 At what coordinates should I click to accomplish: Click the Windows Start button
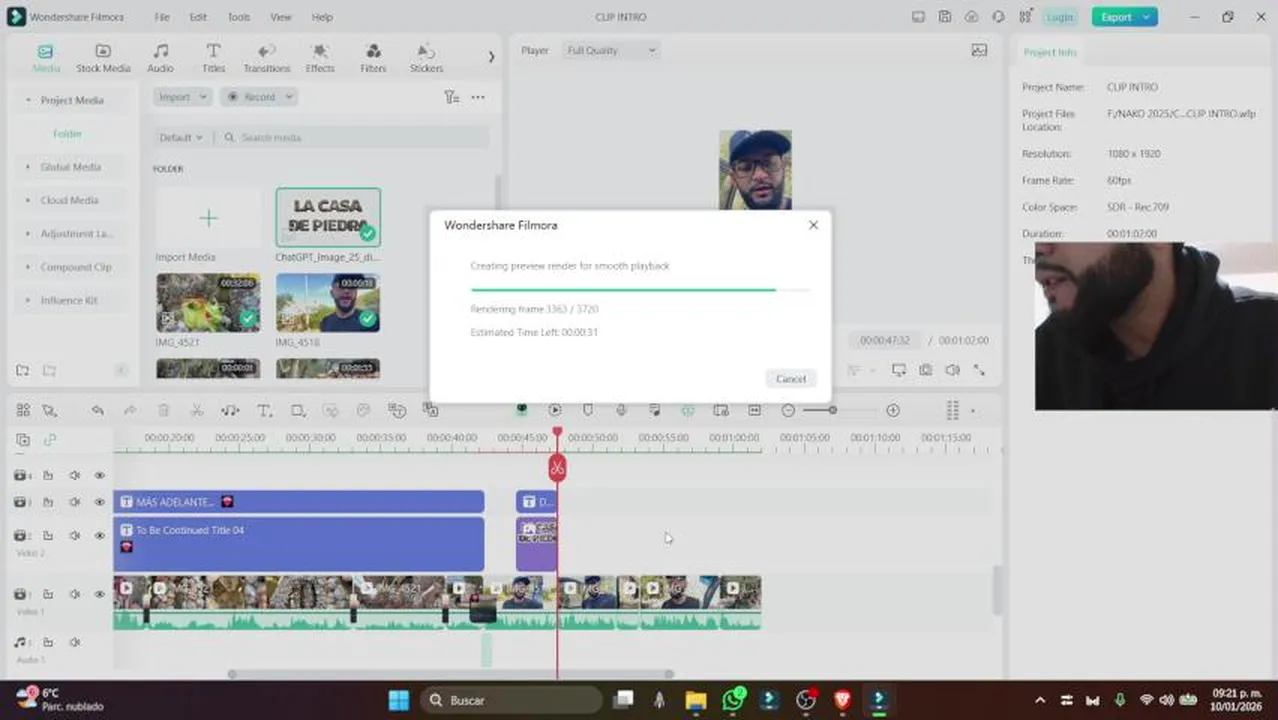(398, 700)
